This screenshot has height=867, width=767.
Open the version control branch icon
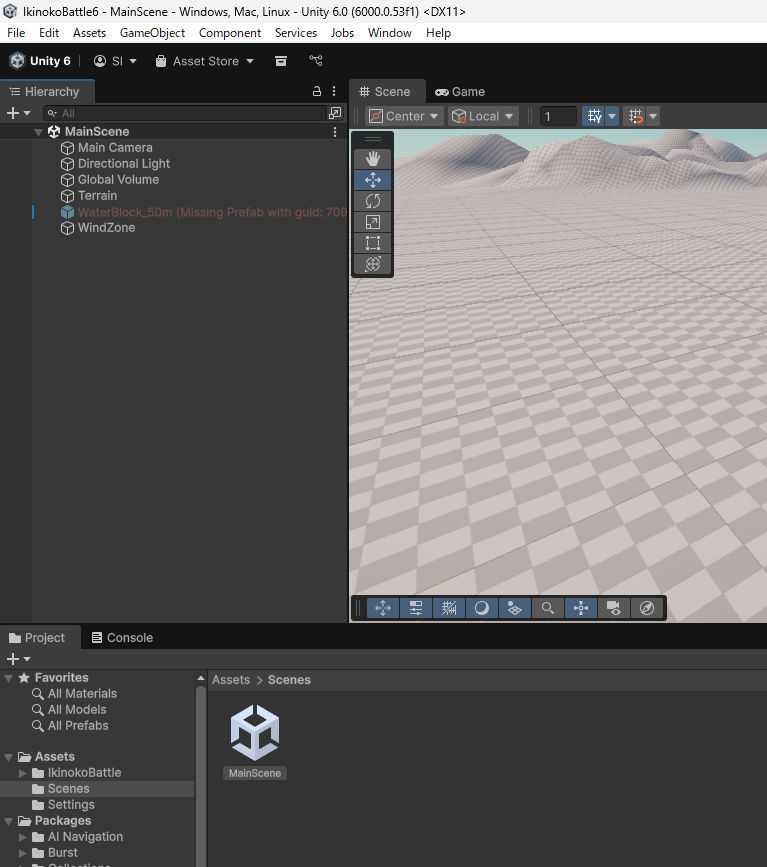316,61
